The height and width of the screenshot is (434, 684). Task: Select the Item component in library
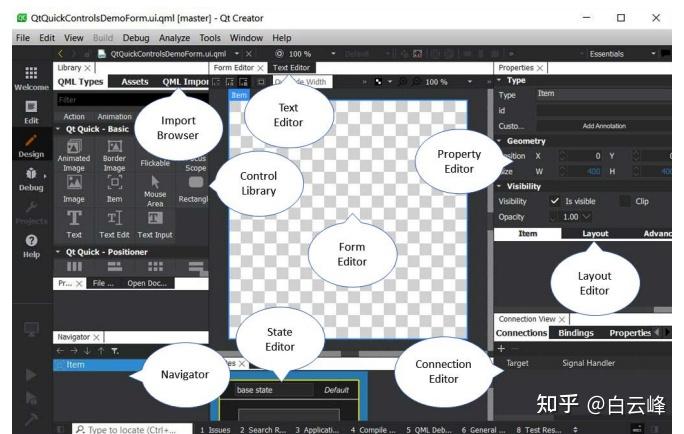pyautogui.click(x=114, y=189)
